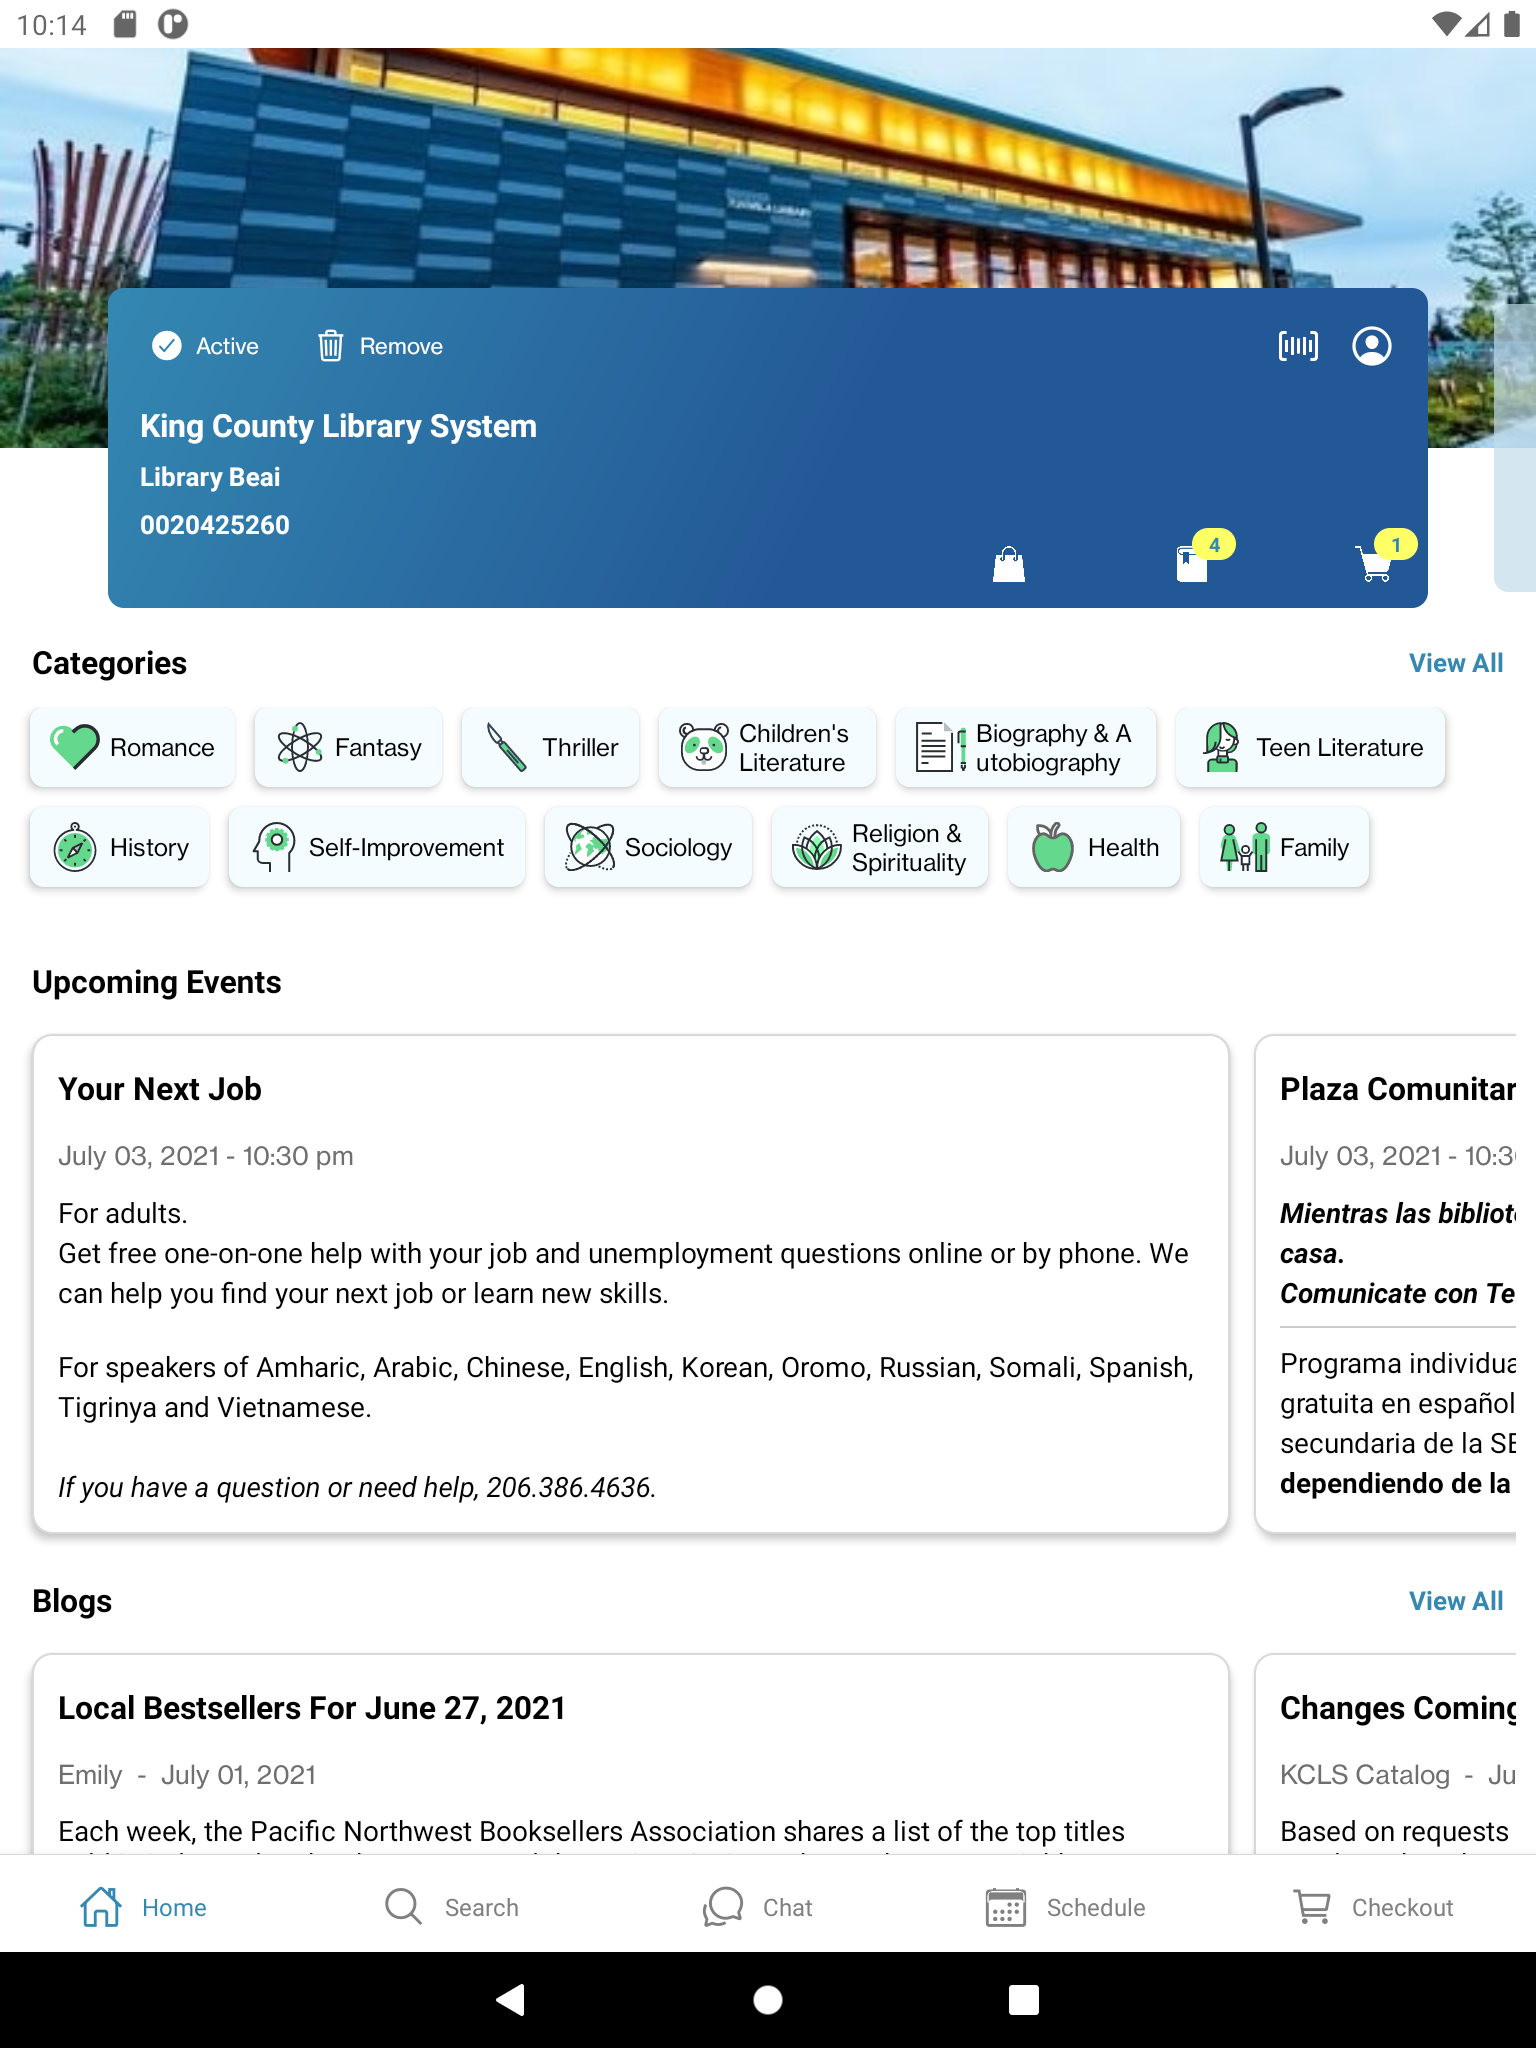
Task: Tap the trash Remove icon
Action: (x=330, y=346)
